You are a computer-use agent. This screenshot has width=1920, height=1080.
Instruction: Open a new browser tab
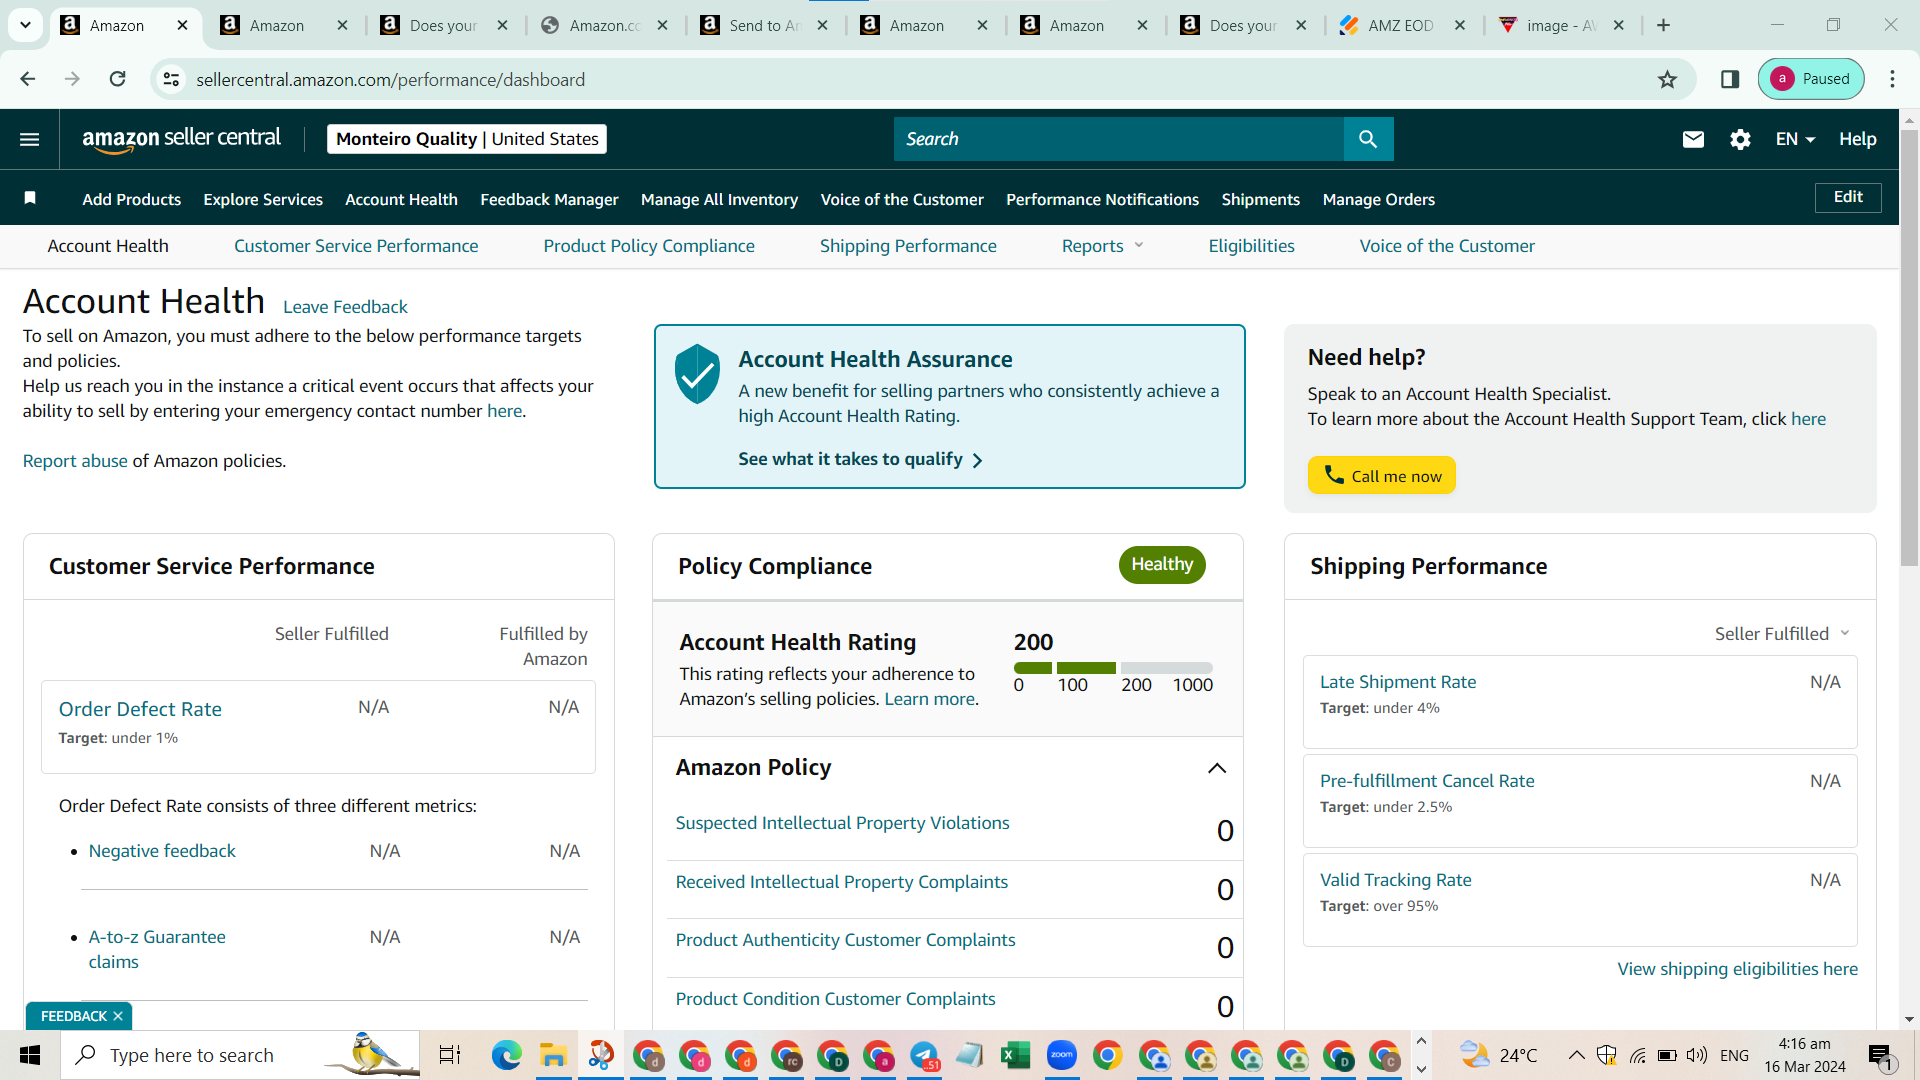pos(1664,25)
